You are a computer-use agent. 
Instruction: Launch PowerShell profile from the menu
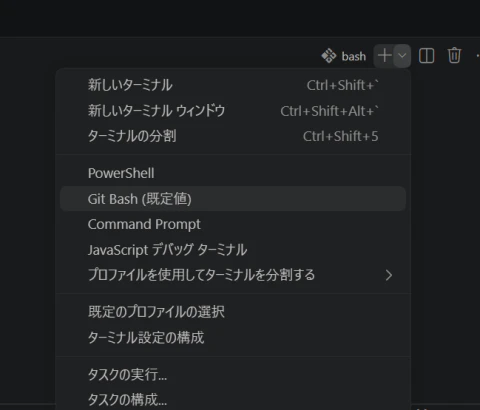click(233, 173)
